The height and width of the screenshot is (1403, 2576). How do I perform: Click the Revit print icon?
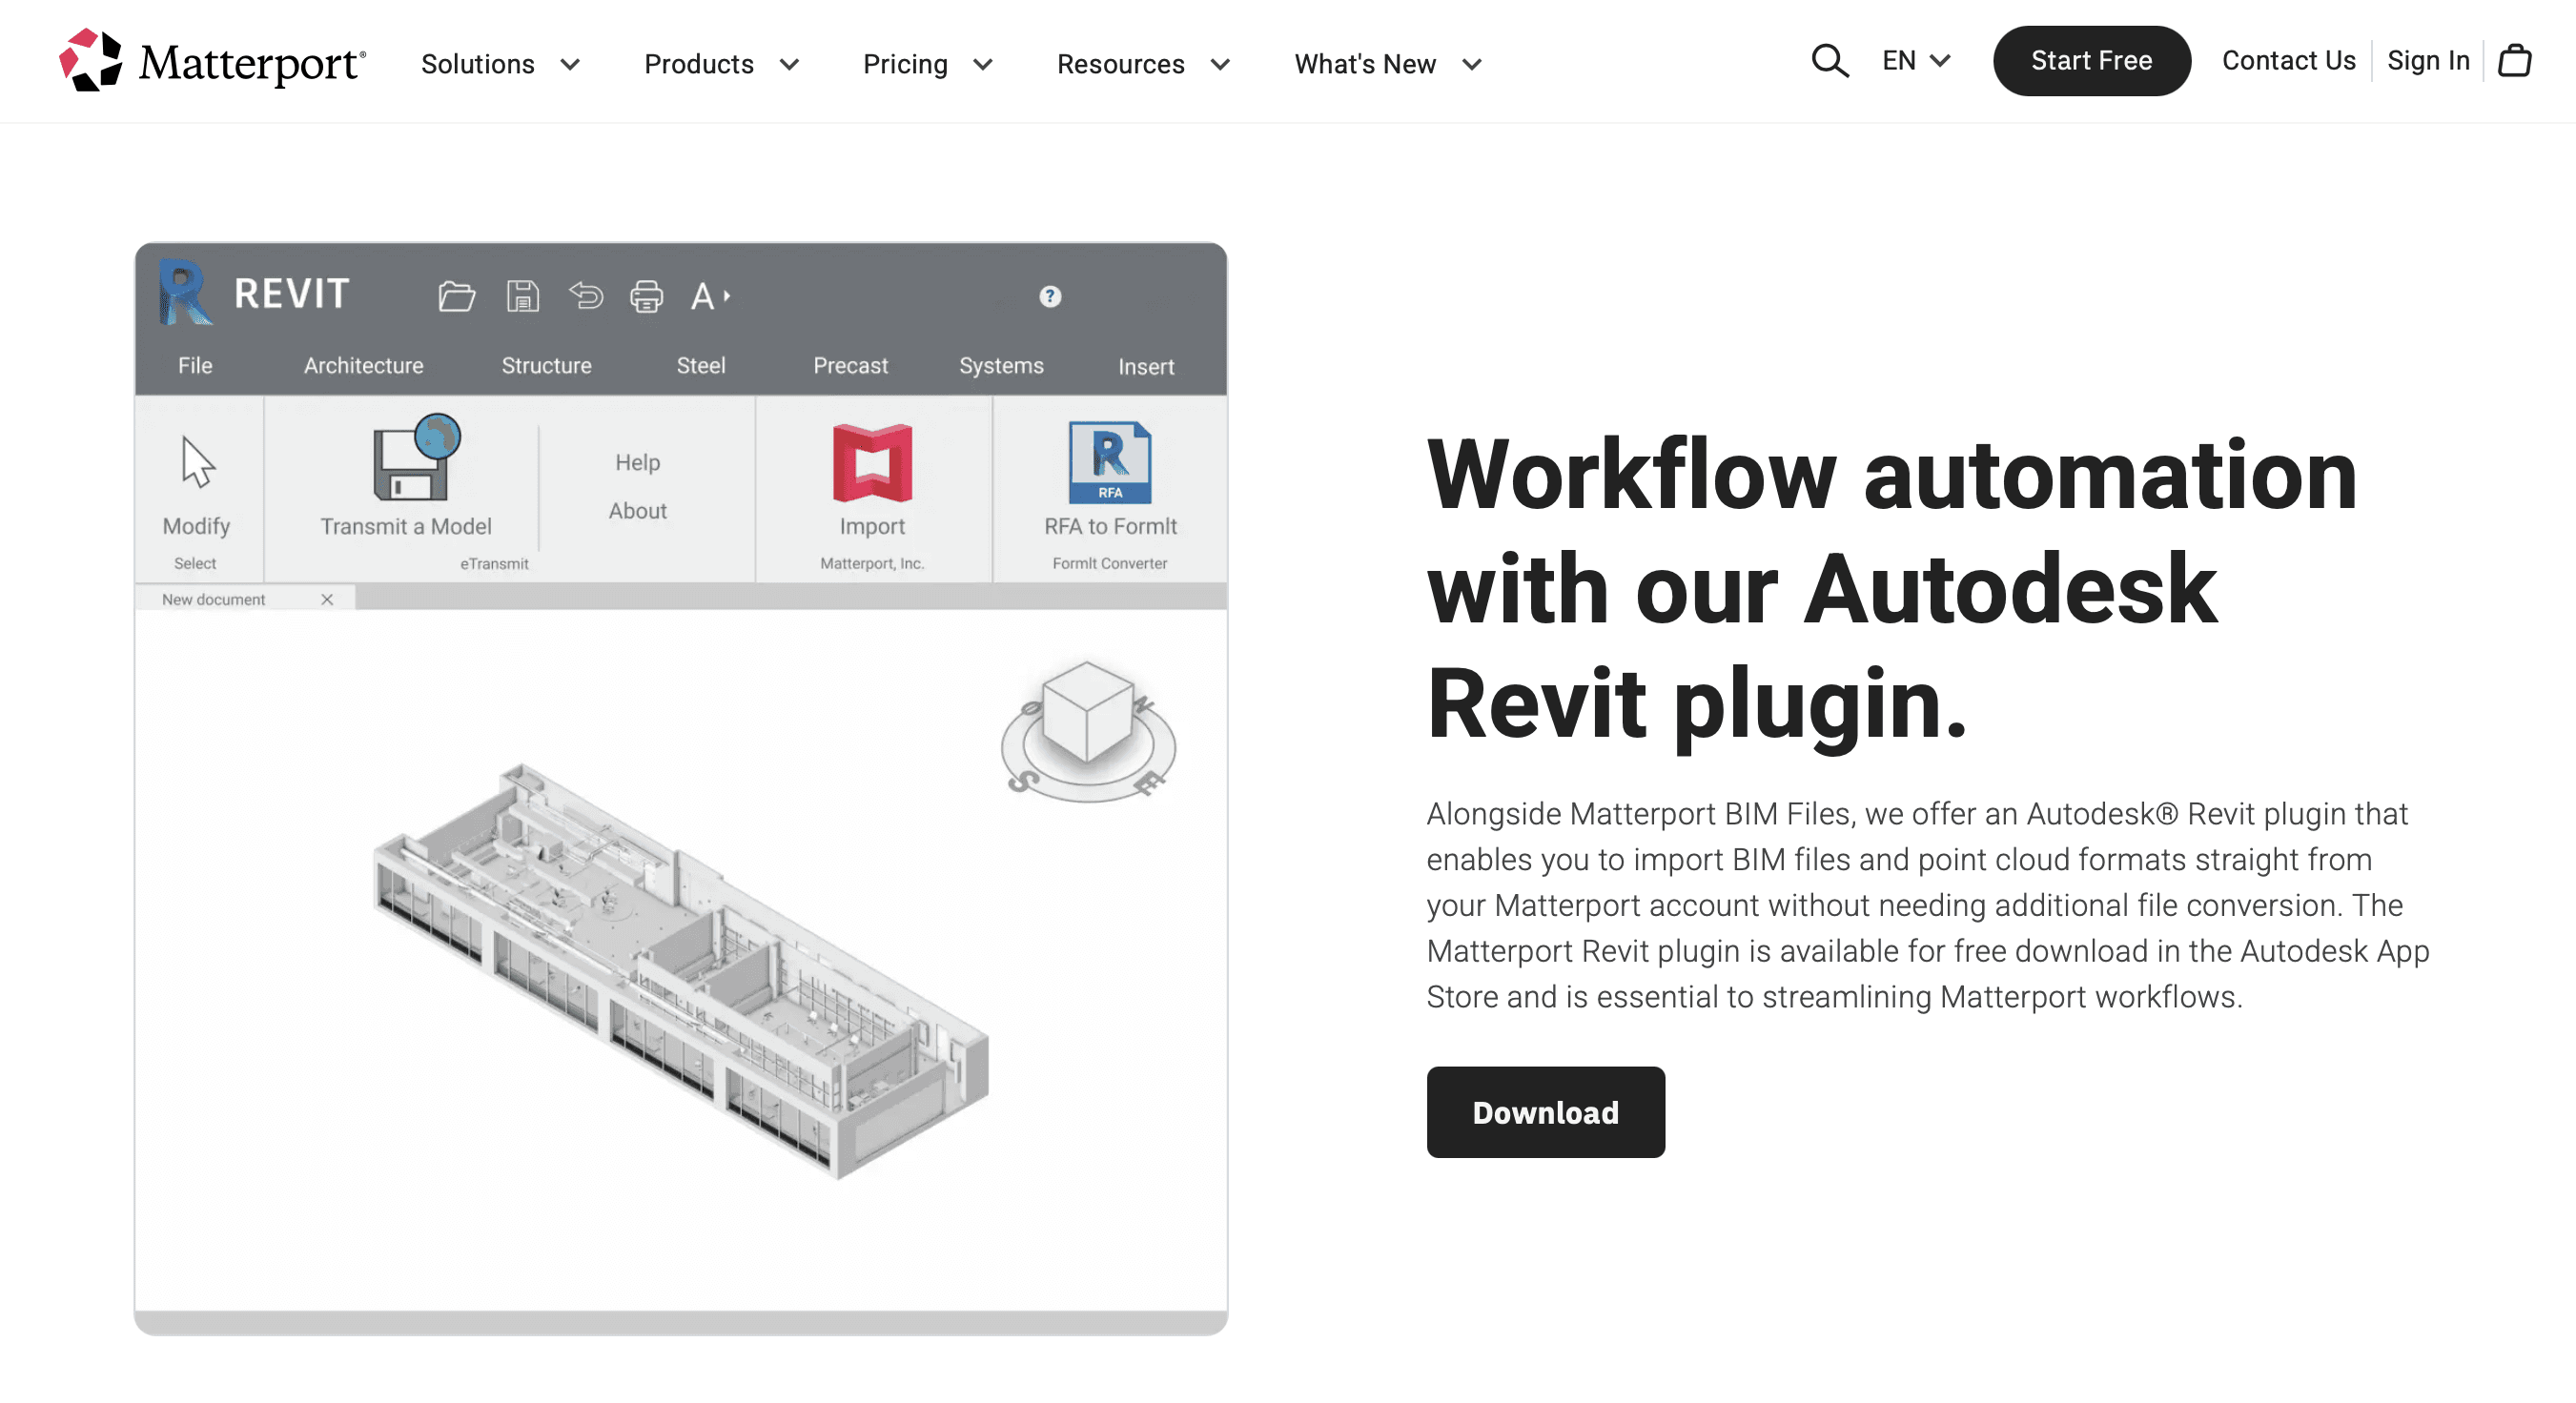point(646,296)
